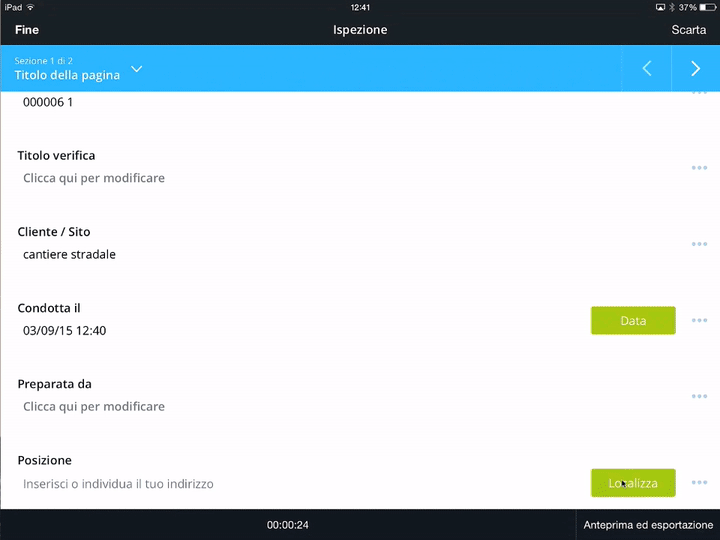
Task: Open more options for Posizione
Action: [x=699, y=482]
